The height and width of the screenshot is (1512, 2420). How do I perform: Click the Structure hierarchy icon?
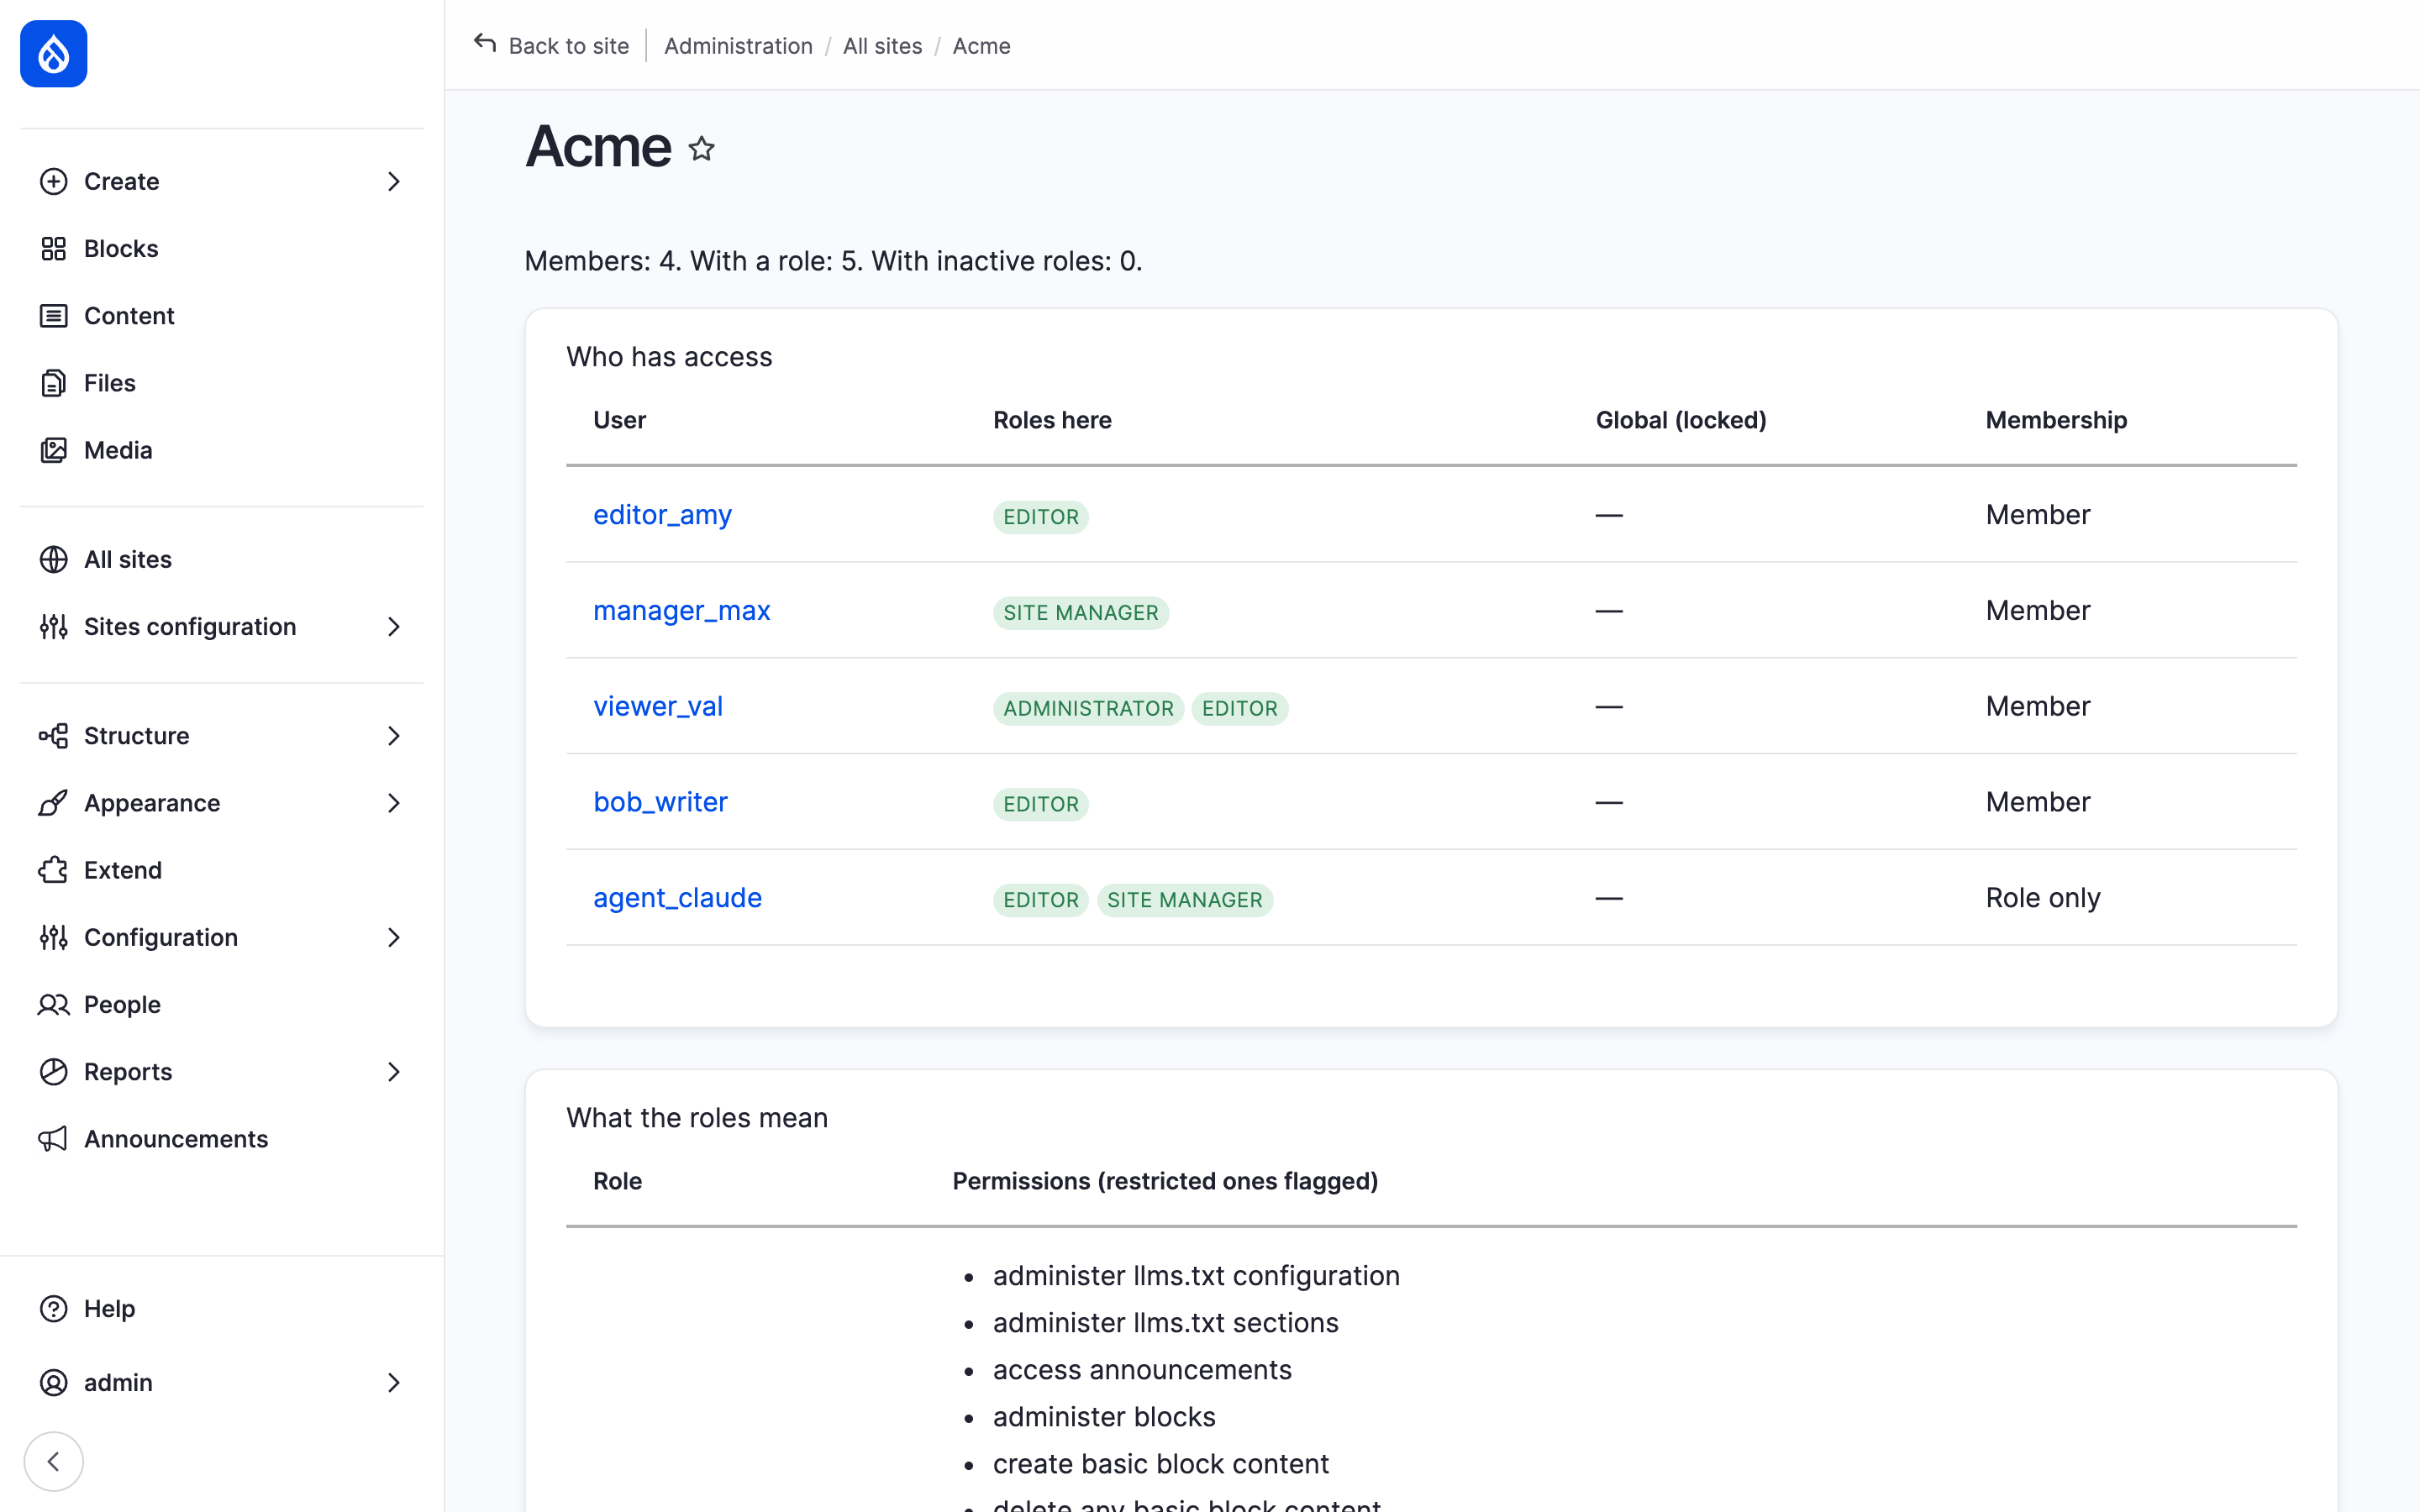pos(54,736)
